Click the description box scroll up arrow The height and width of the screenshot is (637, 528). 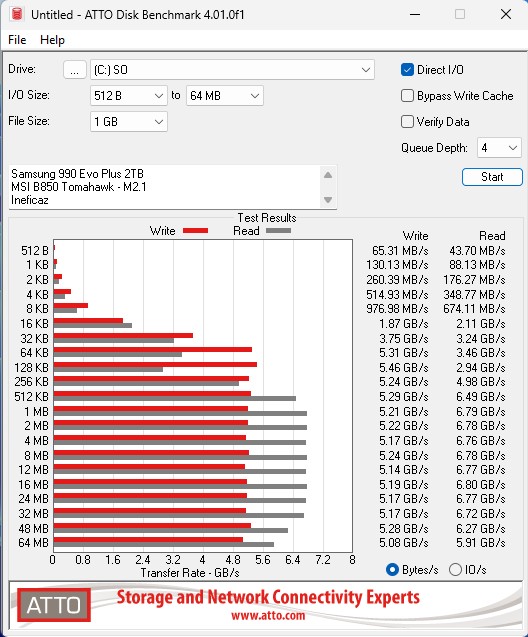pos(328,175)
